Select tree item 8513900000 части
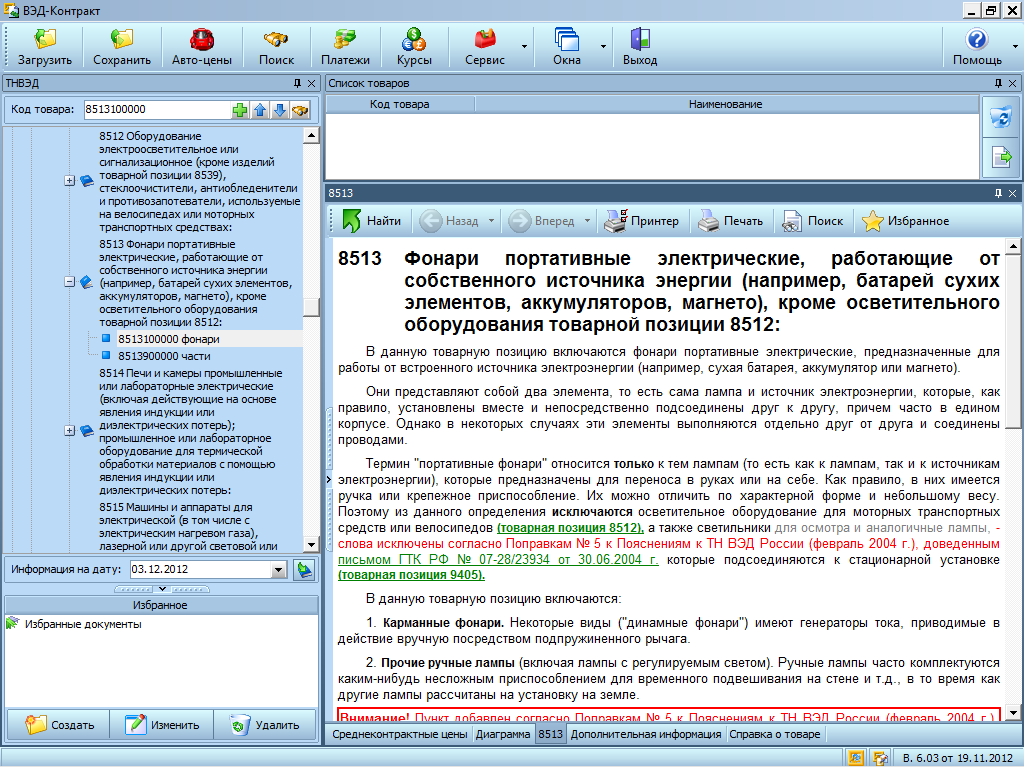1024x768 pixels. (x=164, y=356)
